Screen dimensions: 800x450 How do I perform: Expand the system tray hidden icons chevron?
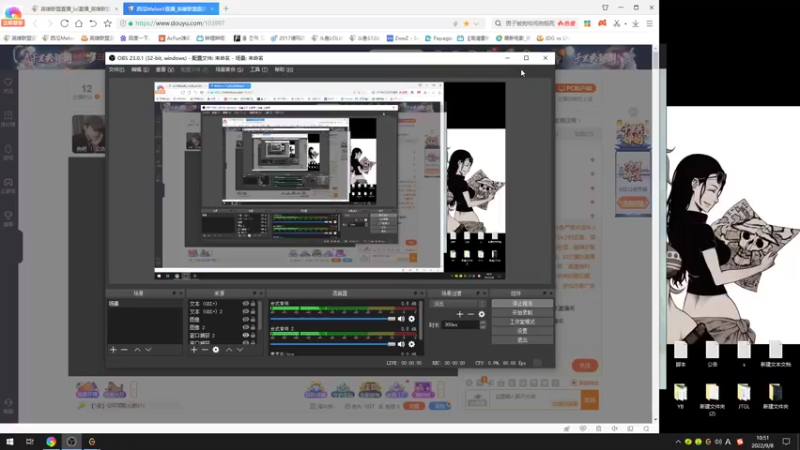678,442
